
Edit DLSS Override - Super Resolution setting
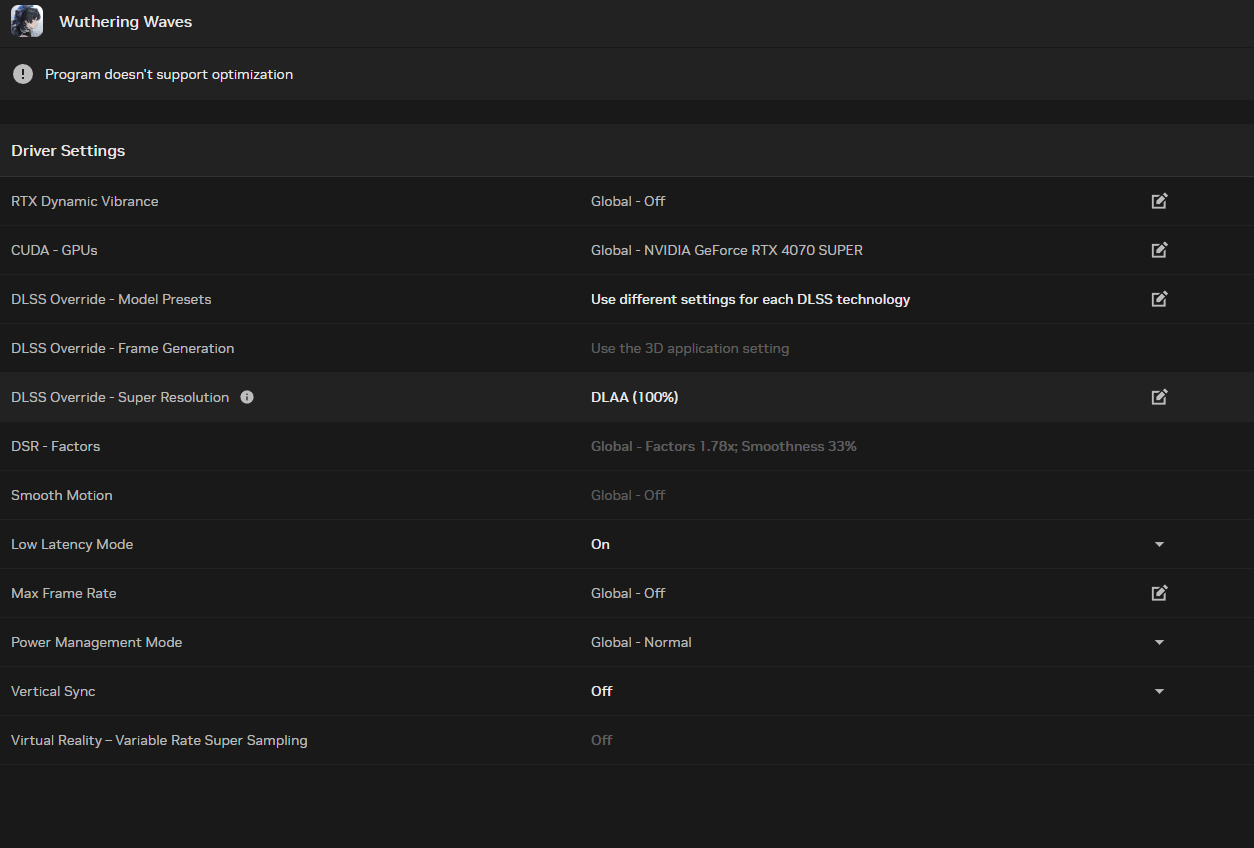(1159, 397)
